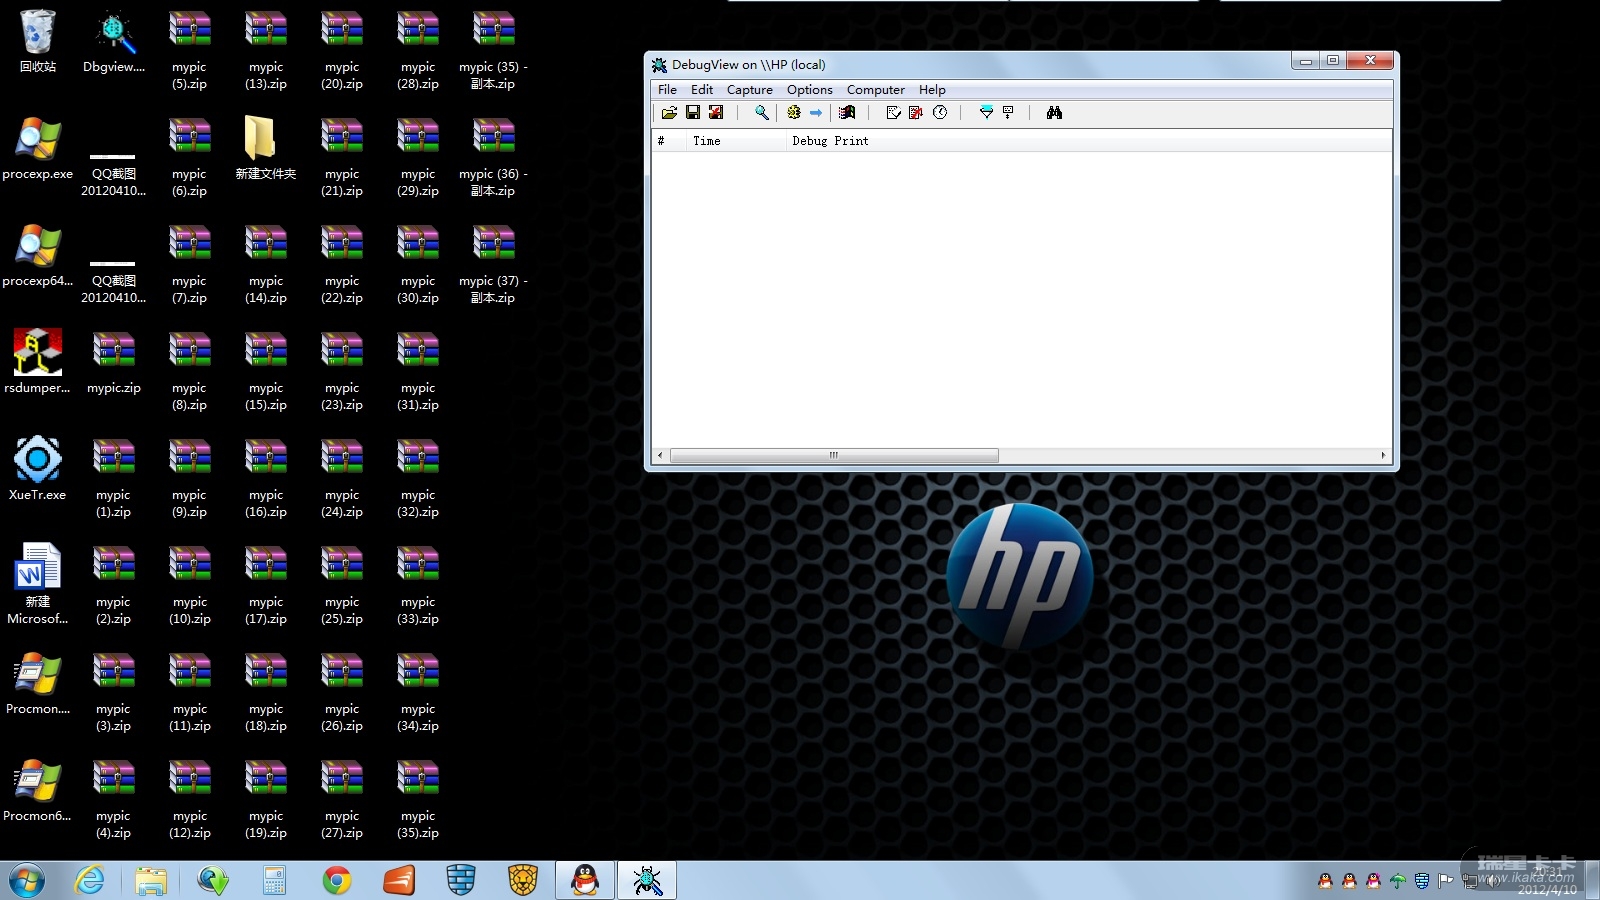Toggle the clock time format icon

coord(940,113)
